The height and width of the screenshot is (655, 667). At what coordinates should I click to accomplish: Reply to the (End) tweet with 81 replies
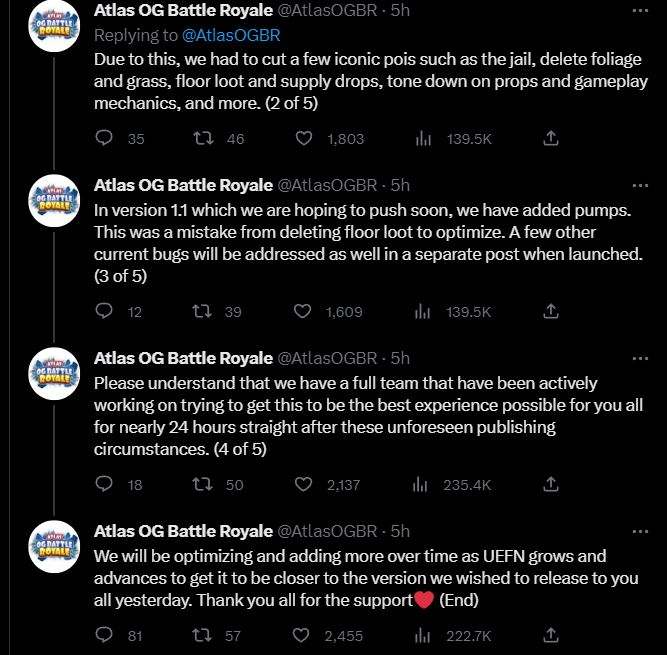click(x=103, y=635)
